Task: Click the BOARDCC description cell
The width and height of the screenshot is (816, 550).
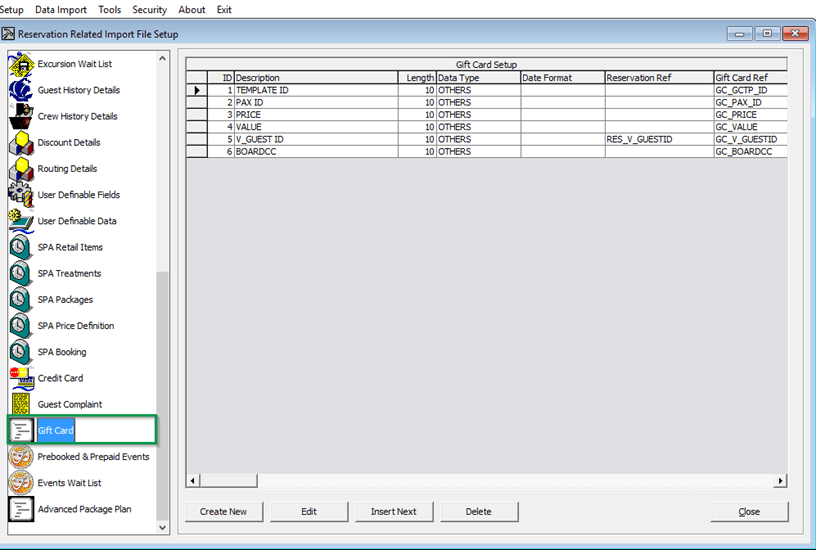Action: click(x=316, y=151)
